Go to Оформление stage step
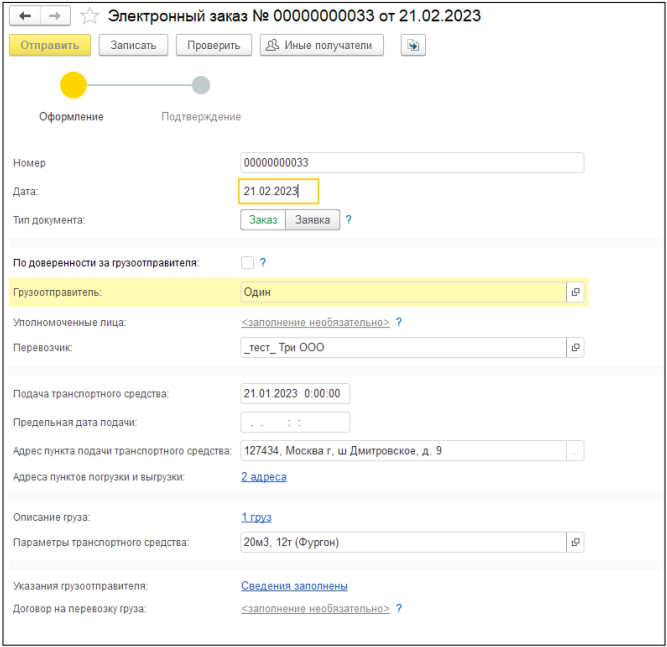This screenshot has width=667, height=647. pos(73,85)
